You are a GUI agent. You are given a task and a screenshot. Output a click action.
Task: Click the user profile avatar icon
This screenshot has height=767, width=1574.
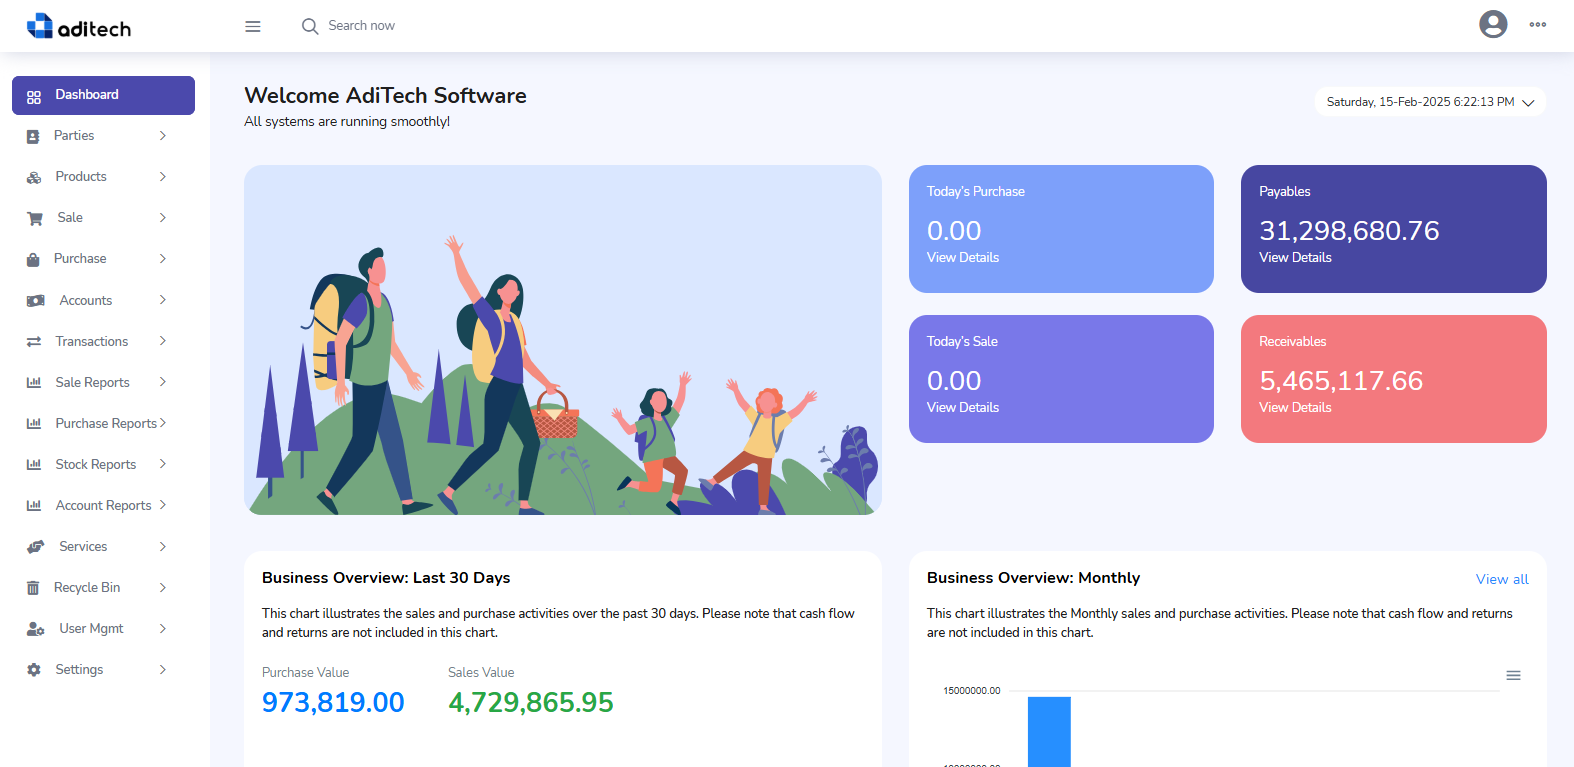tap(1492, 24)
